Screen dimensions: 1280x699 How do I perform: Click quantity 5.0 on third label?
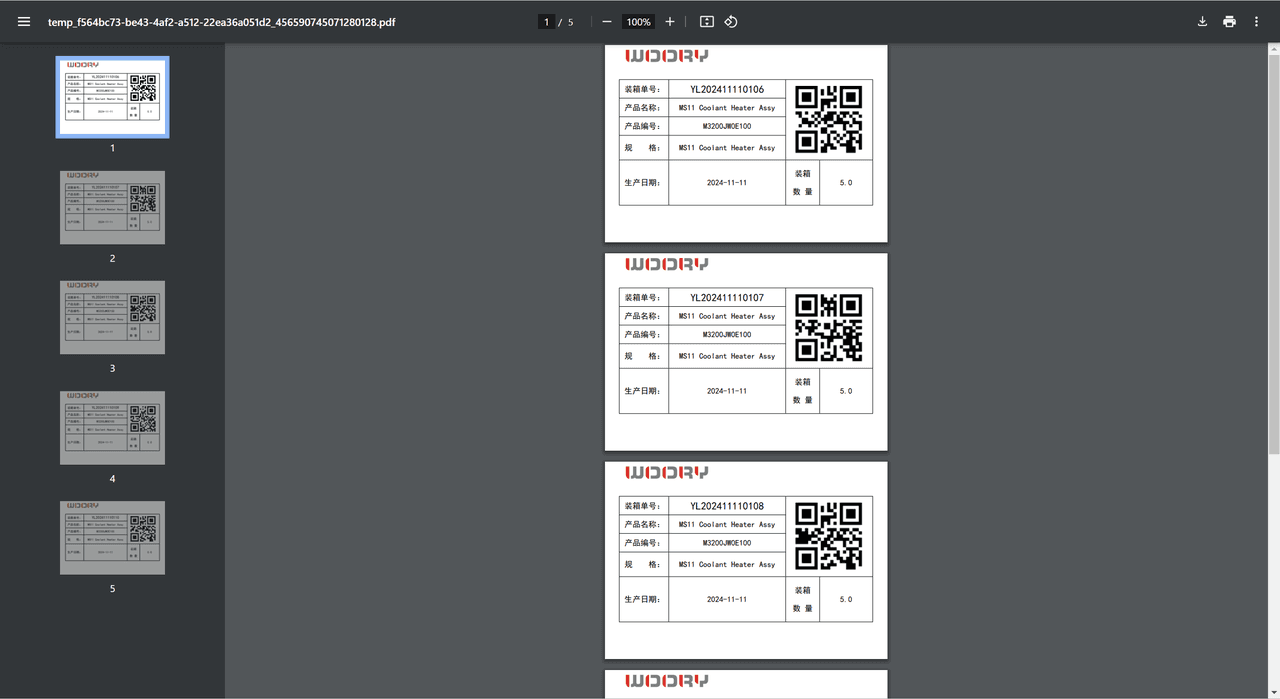[846, 599]
